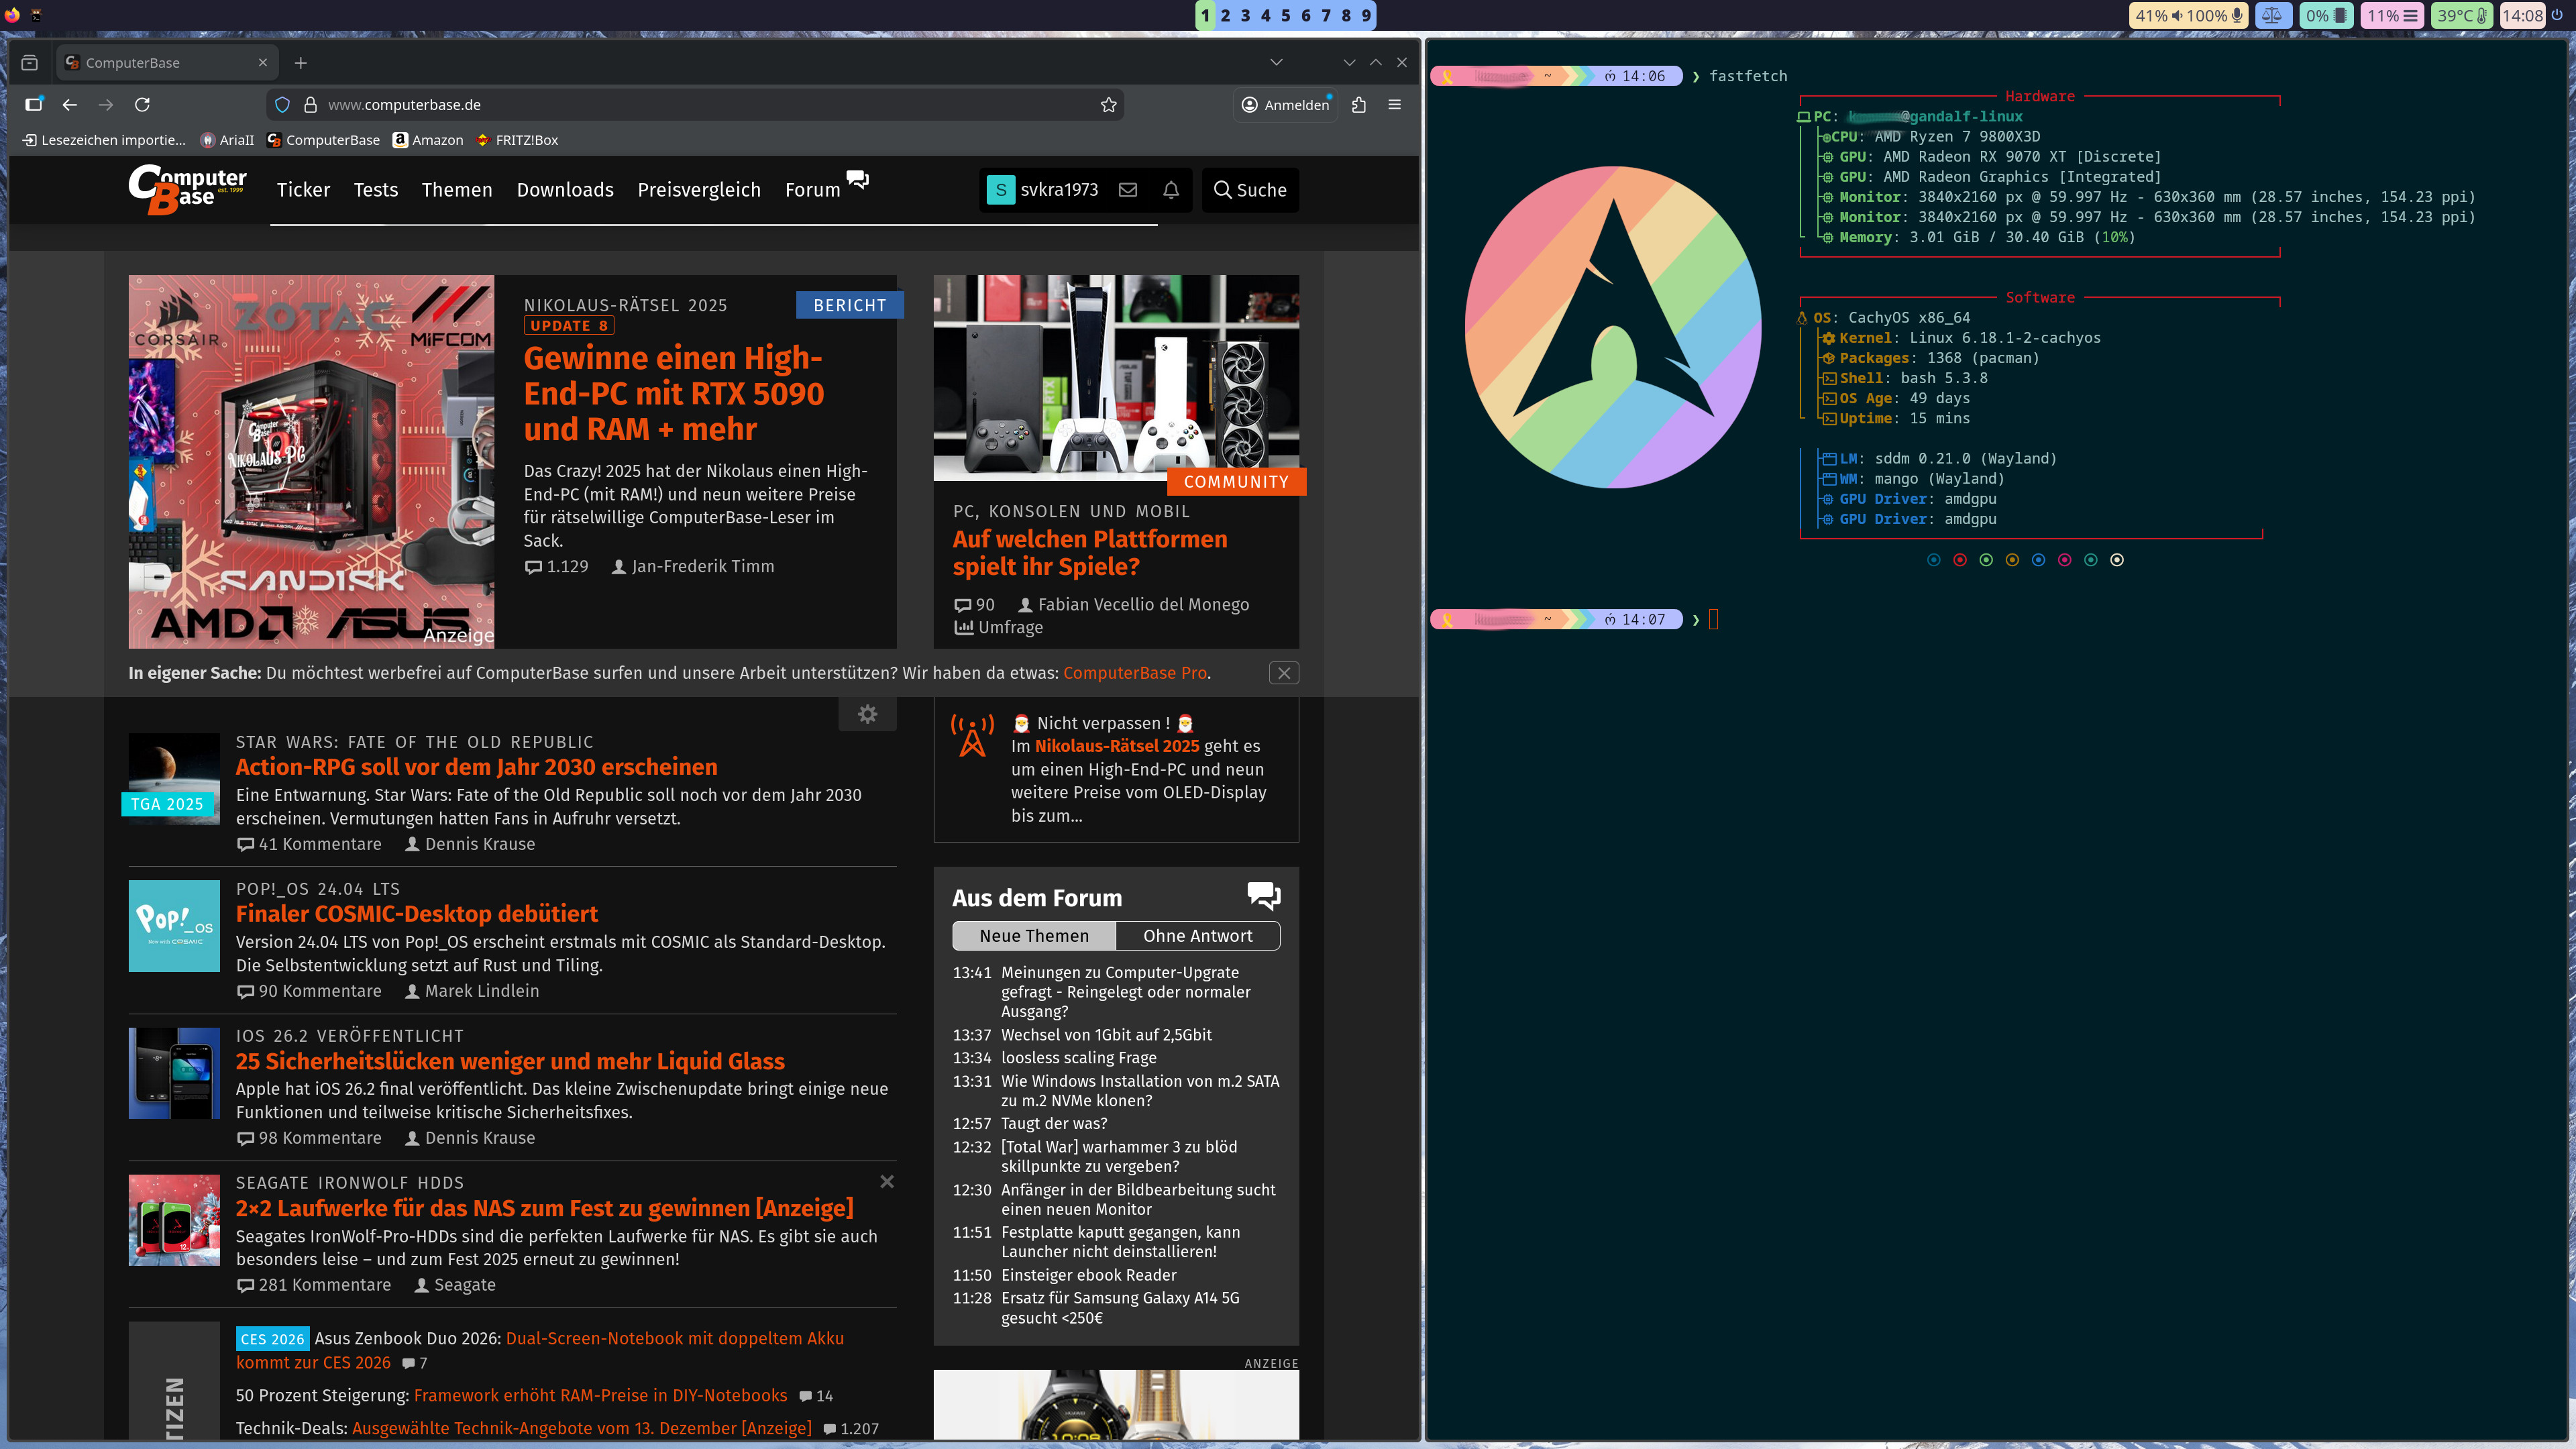Open the messages envelope icon next to svkra1973
The width and height of the screenshot is (2576, 1449).
pos(1128,190)
